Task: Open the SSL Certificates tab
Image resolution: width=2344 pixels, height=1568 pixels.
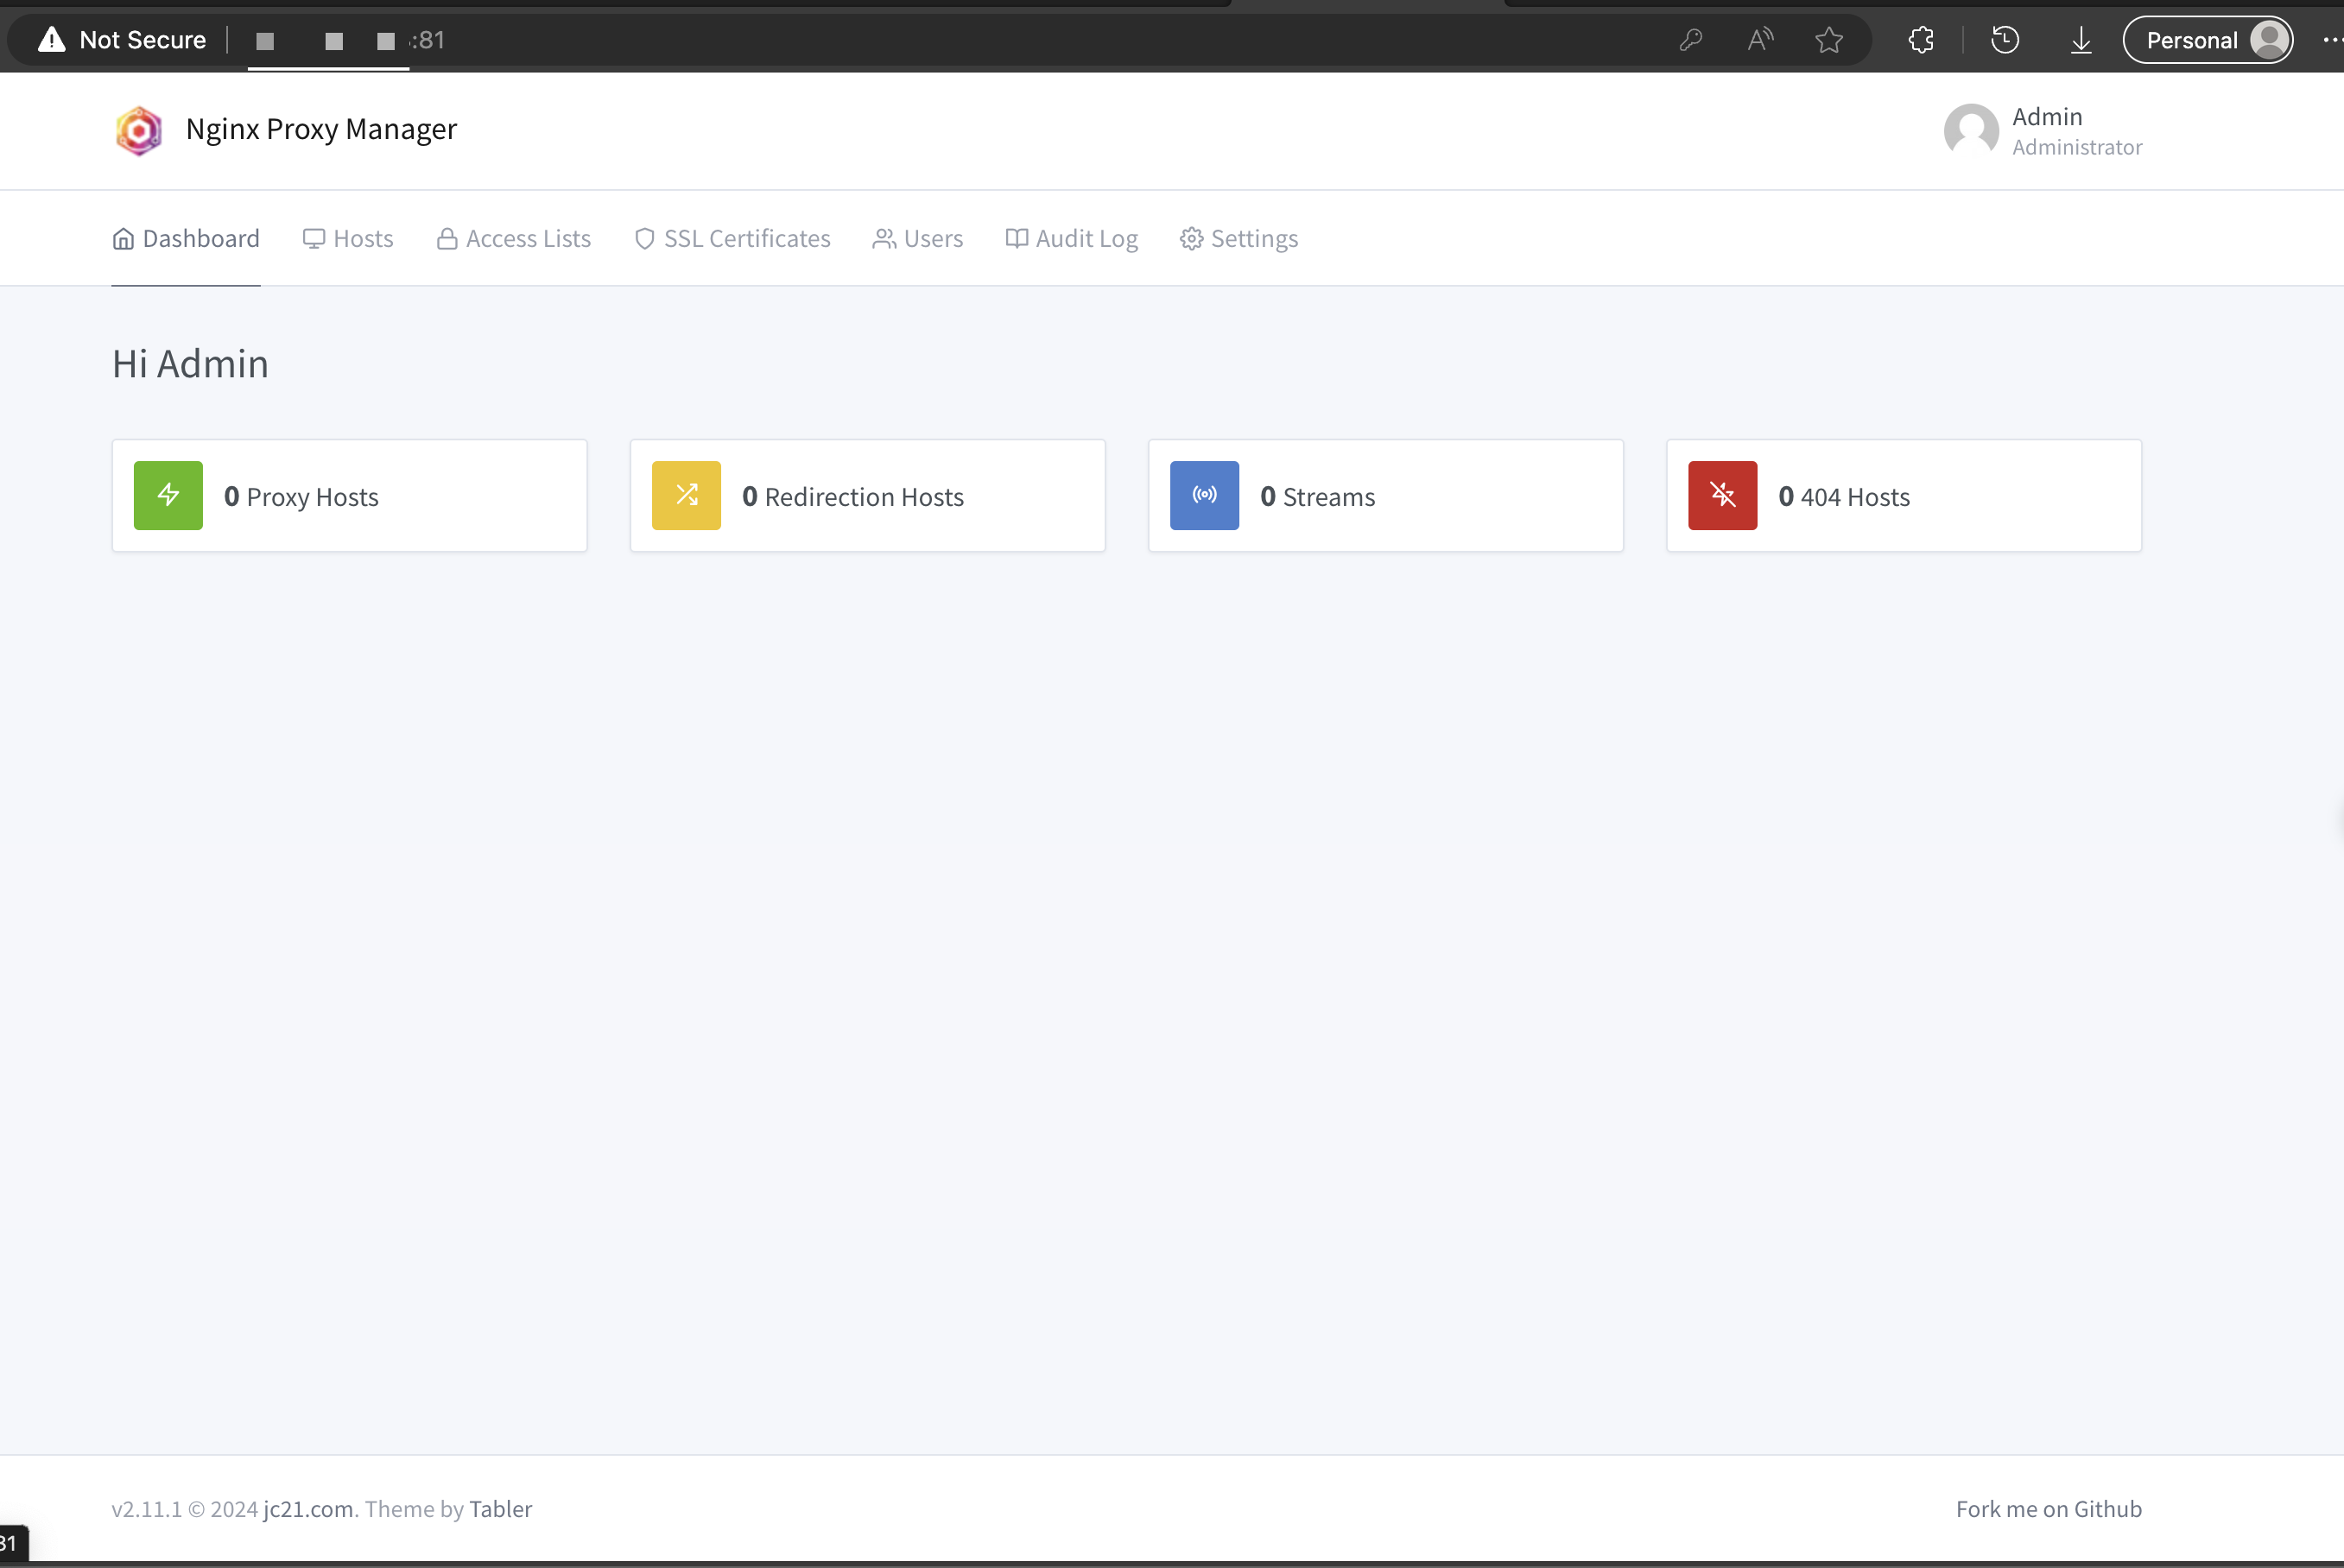Action: click(733, 238)
